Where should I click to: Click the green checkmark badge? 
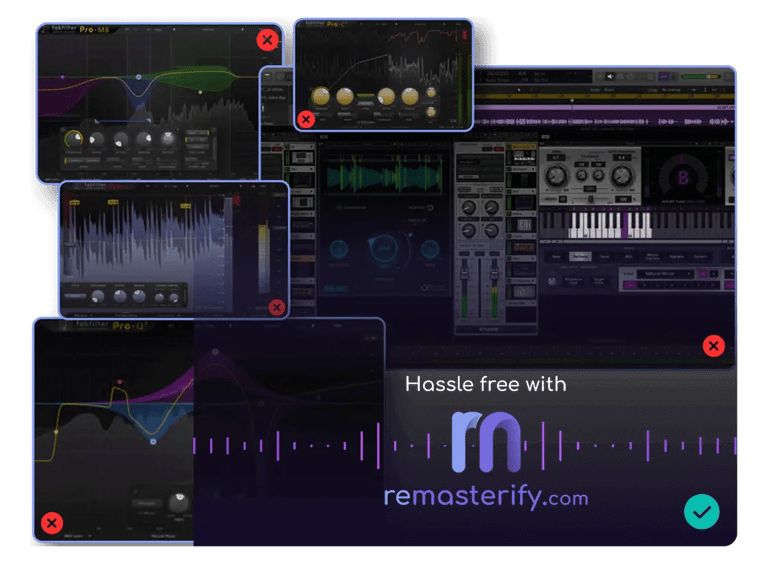click(x=701, y=512)
